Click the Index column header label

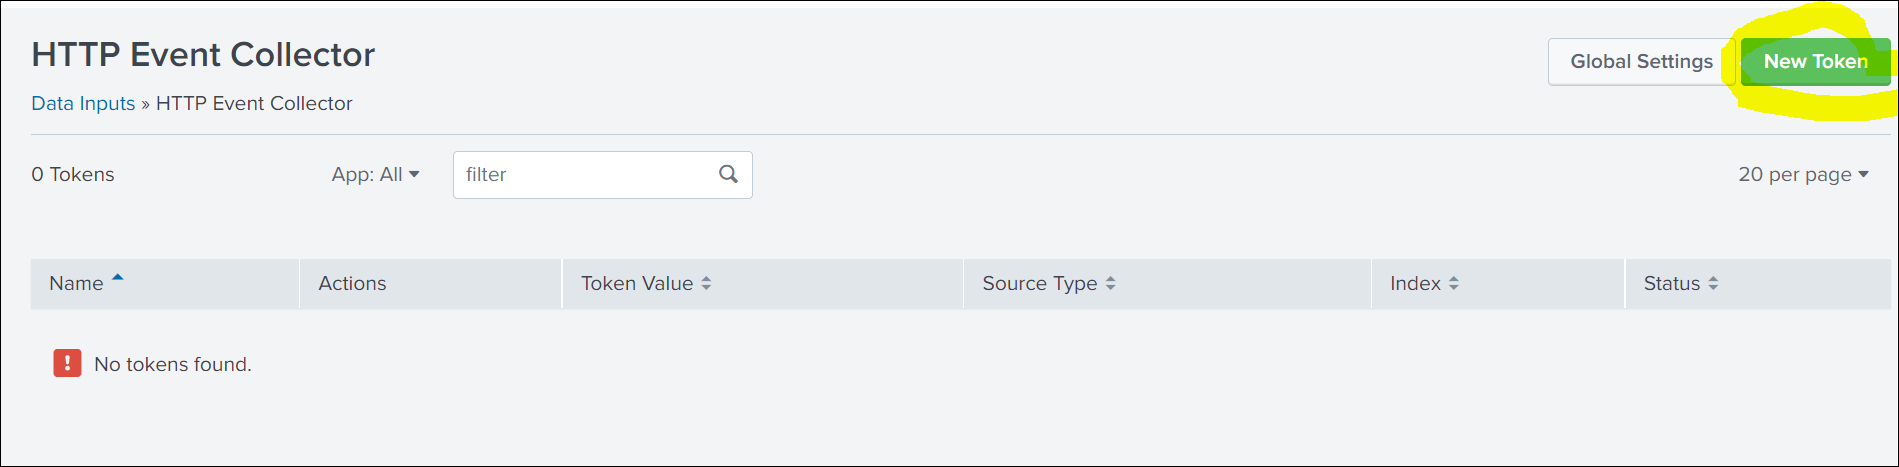(x=1415, y=284)
